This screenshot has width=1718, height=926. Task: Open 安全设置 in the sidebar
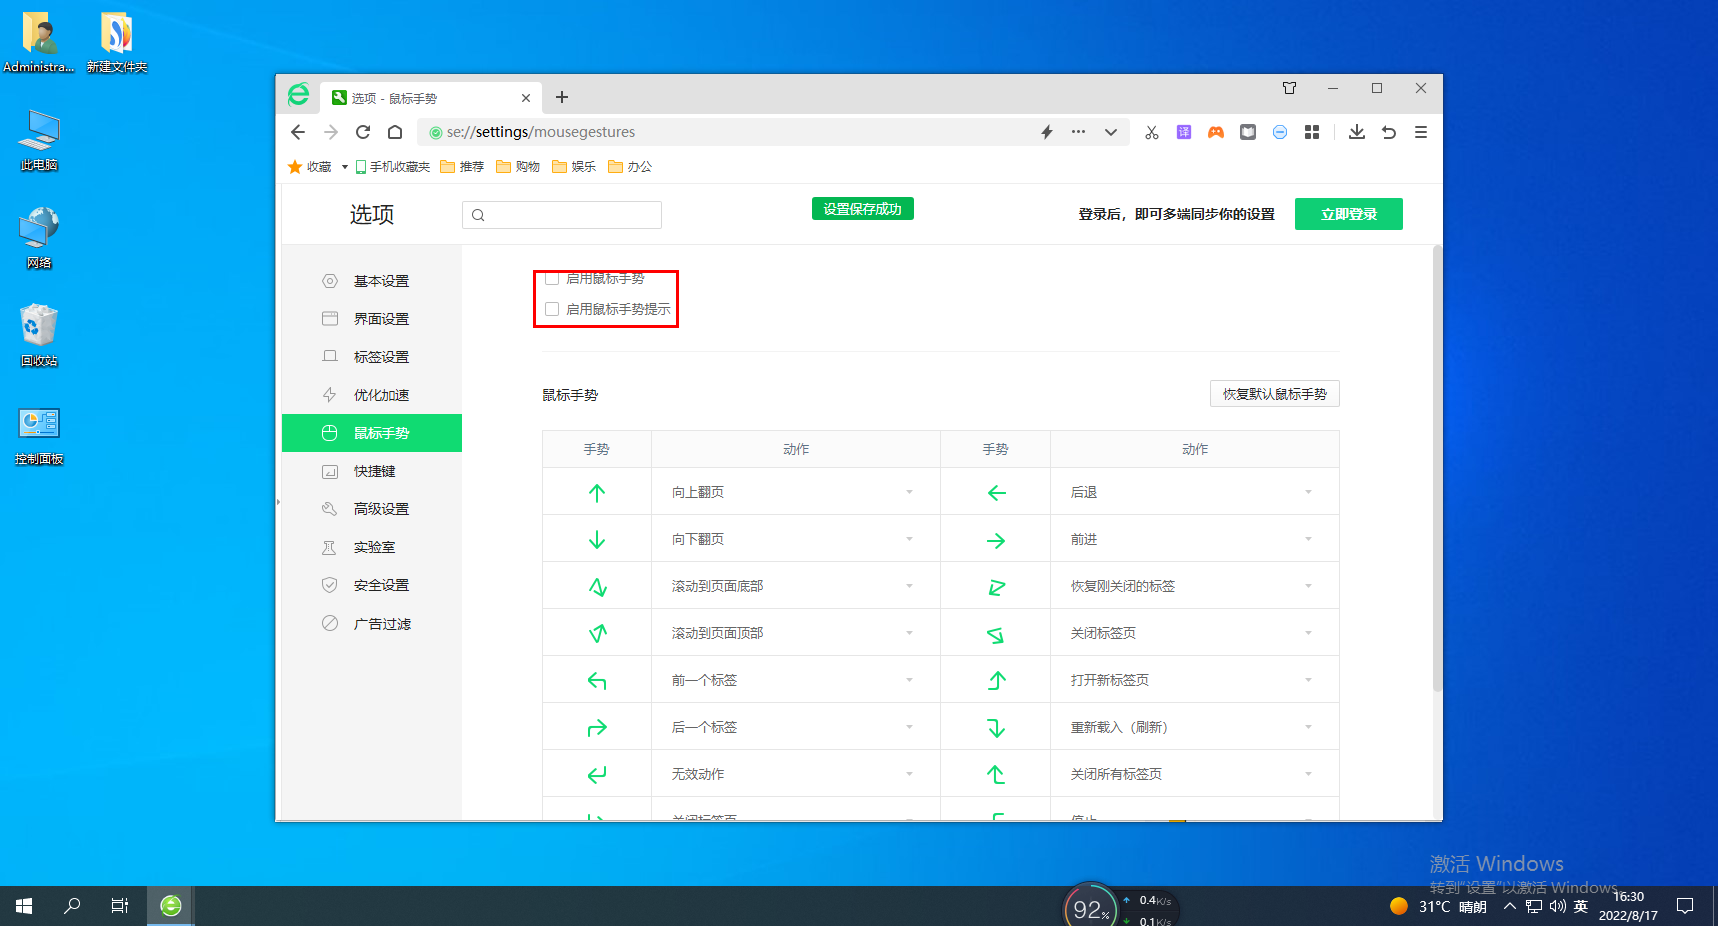click(x=372, y=585)
